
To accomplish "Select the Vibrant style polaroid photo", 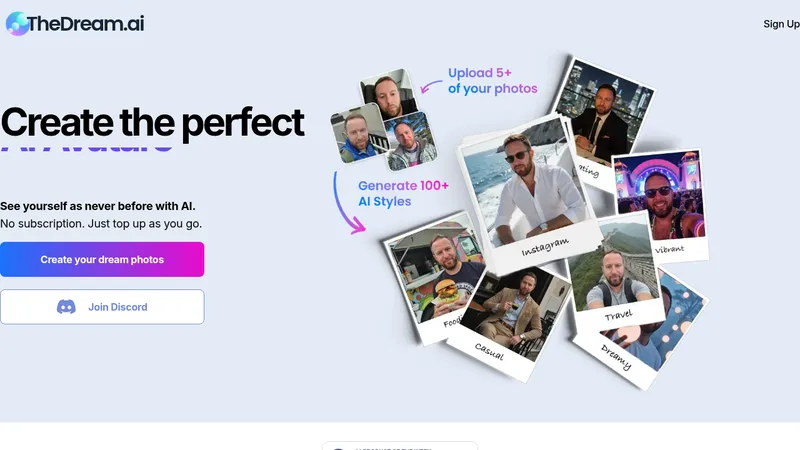I will point(661,204).
